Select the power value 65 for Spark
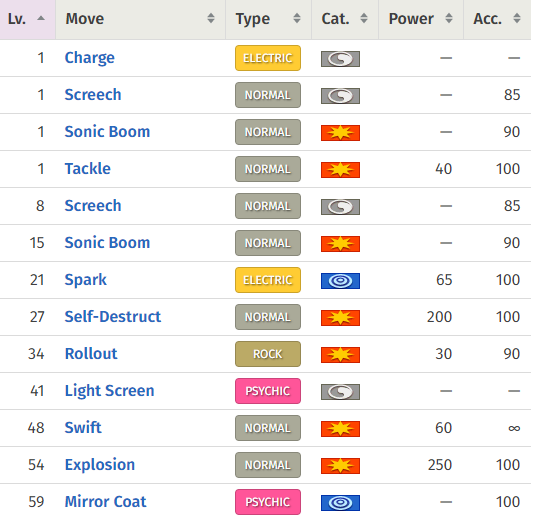533x518 pixels. pyautogui.click(x=444, y=280)
